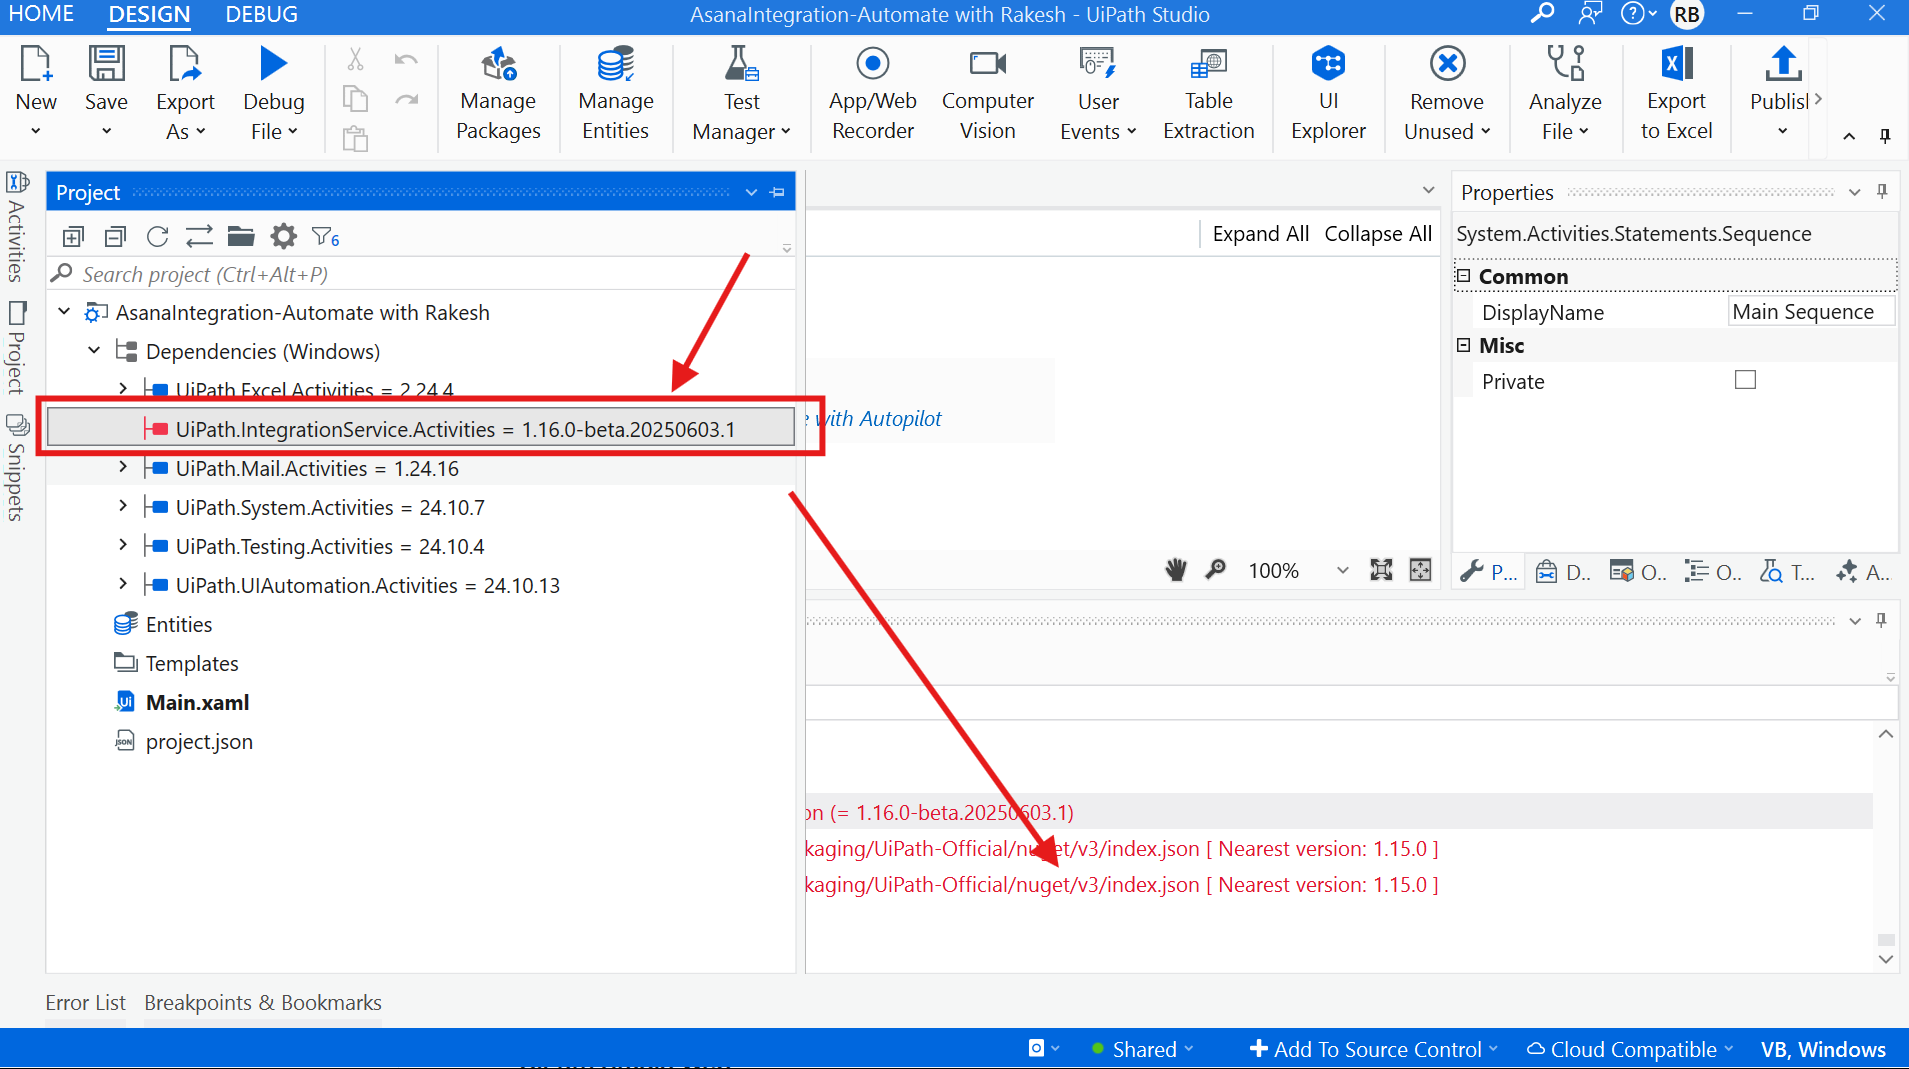The width and height of the screenshot is (1909, 1069).
Task: Click Collapse All in designer
Action: point(1378,234)
